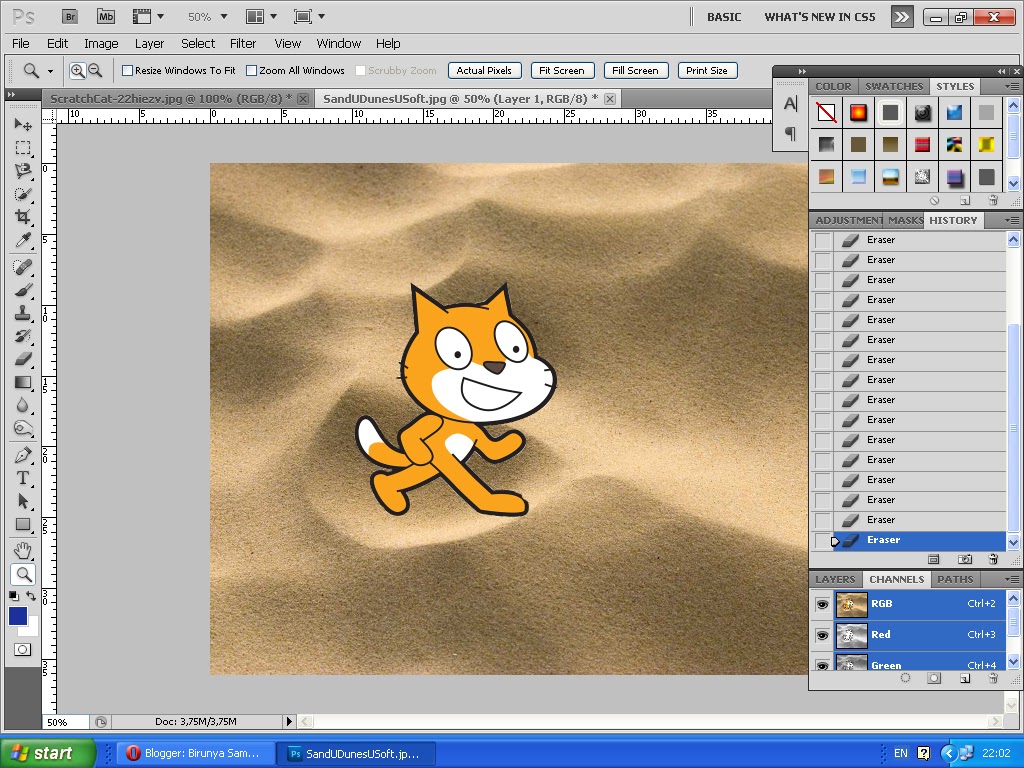This screenshot has width=1024, height=768.
Task: Select the History Brush tool
Action: coord(23,336)
